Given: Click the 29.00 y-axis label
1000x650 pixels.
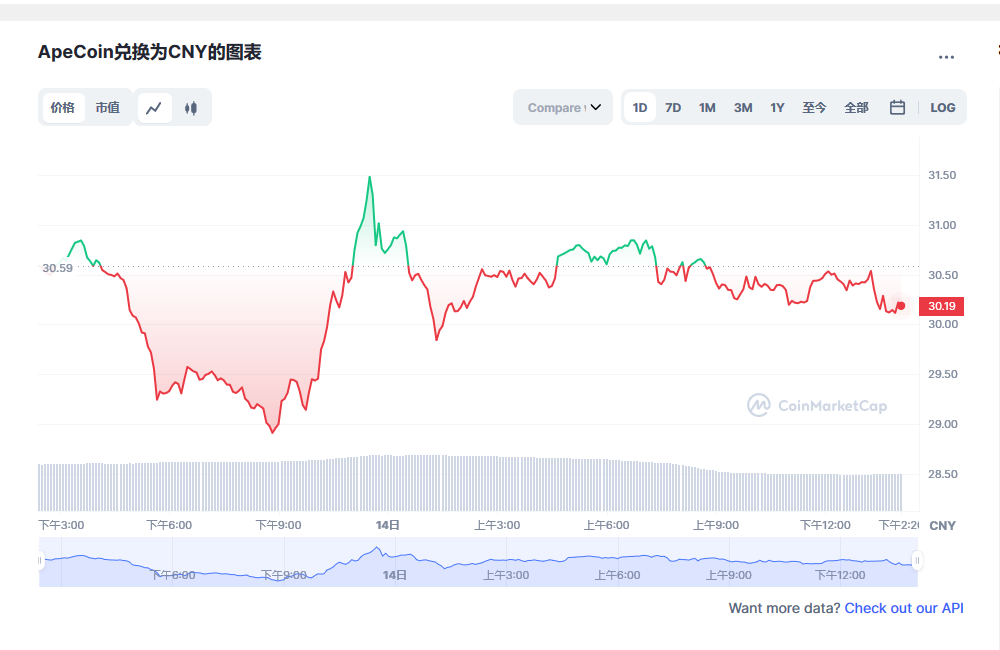Looking at the screenshot, I should coord(943,424).
